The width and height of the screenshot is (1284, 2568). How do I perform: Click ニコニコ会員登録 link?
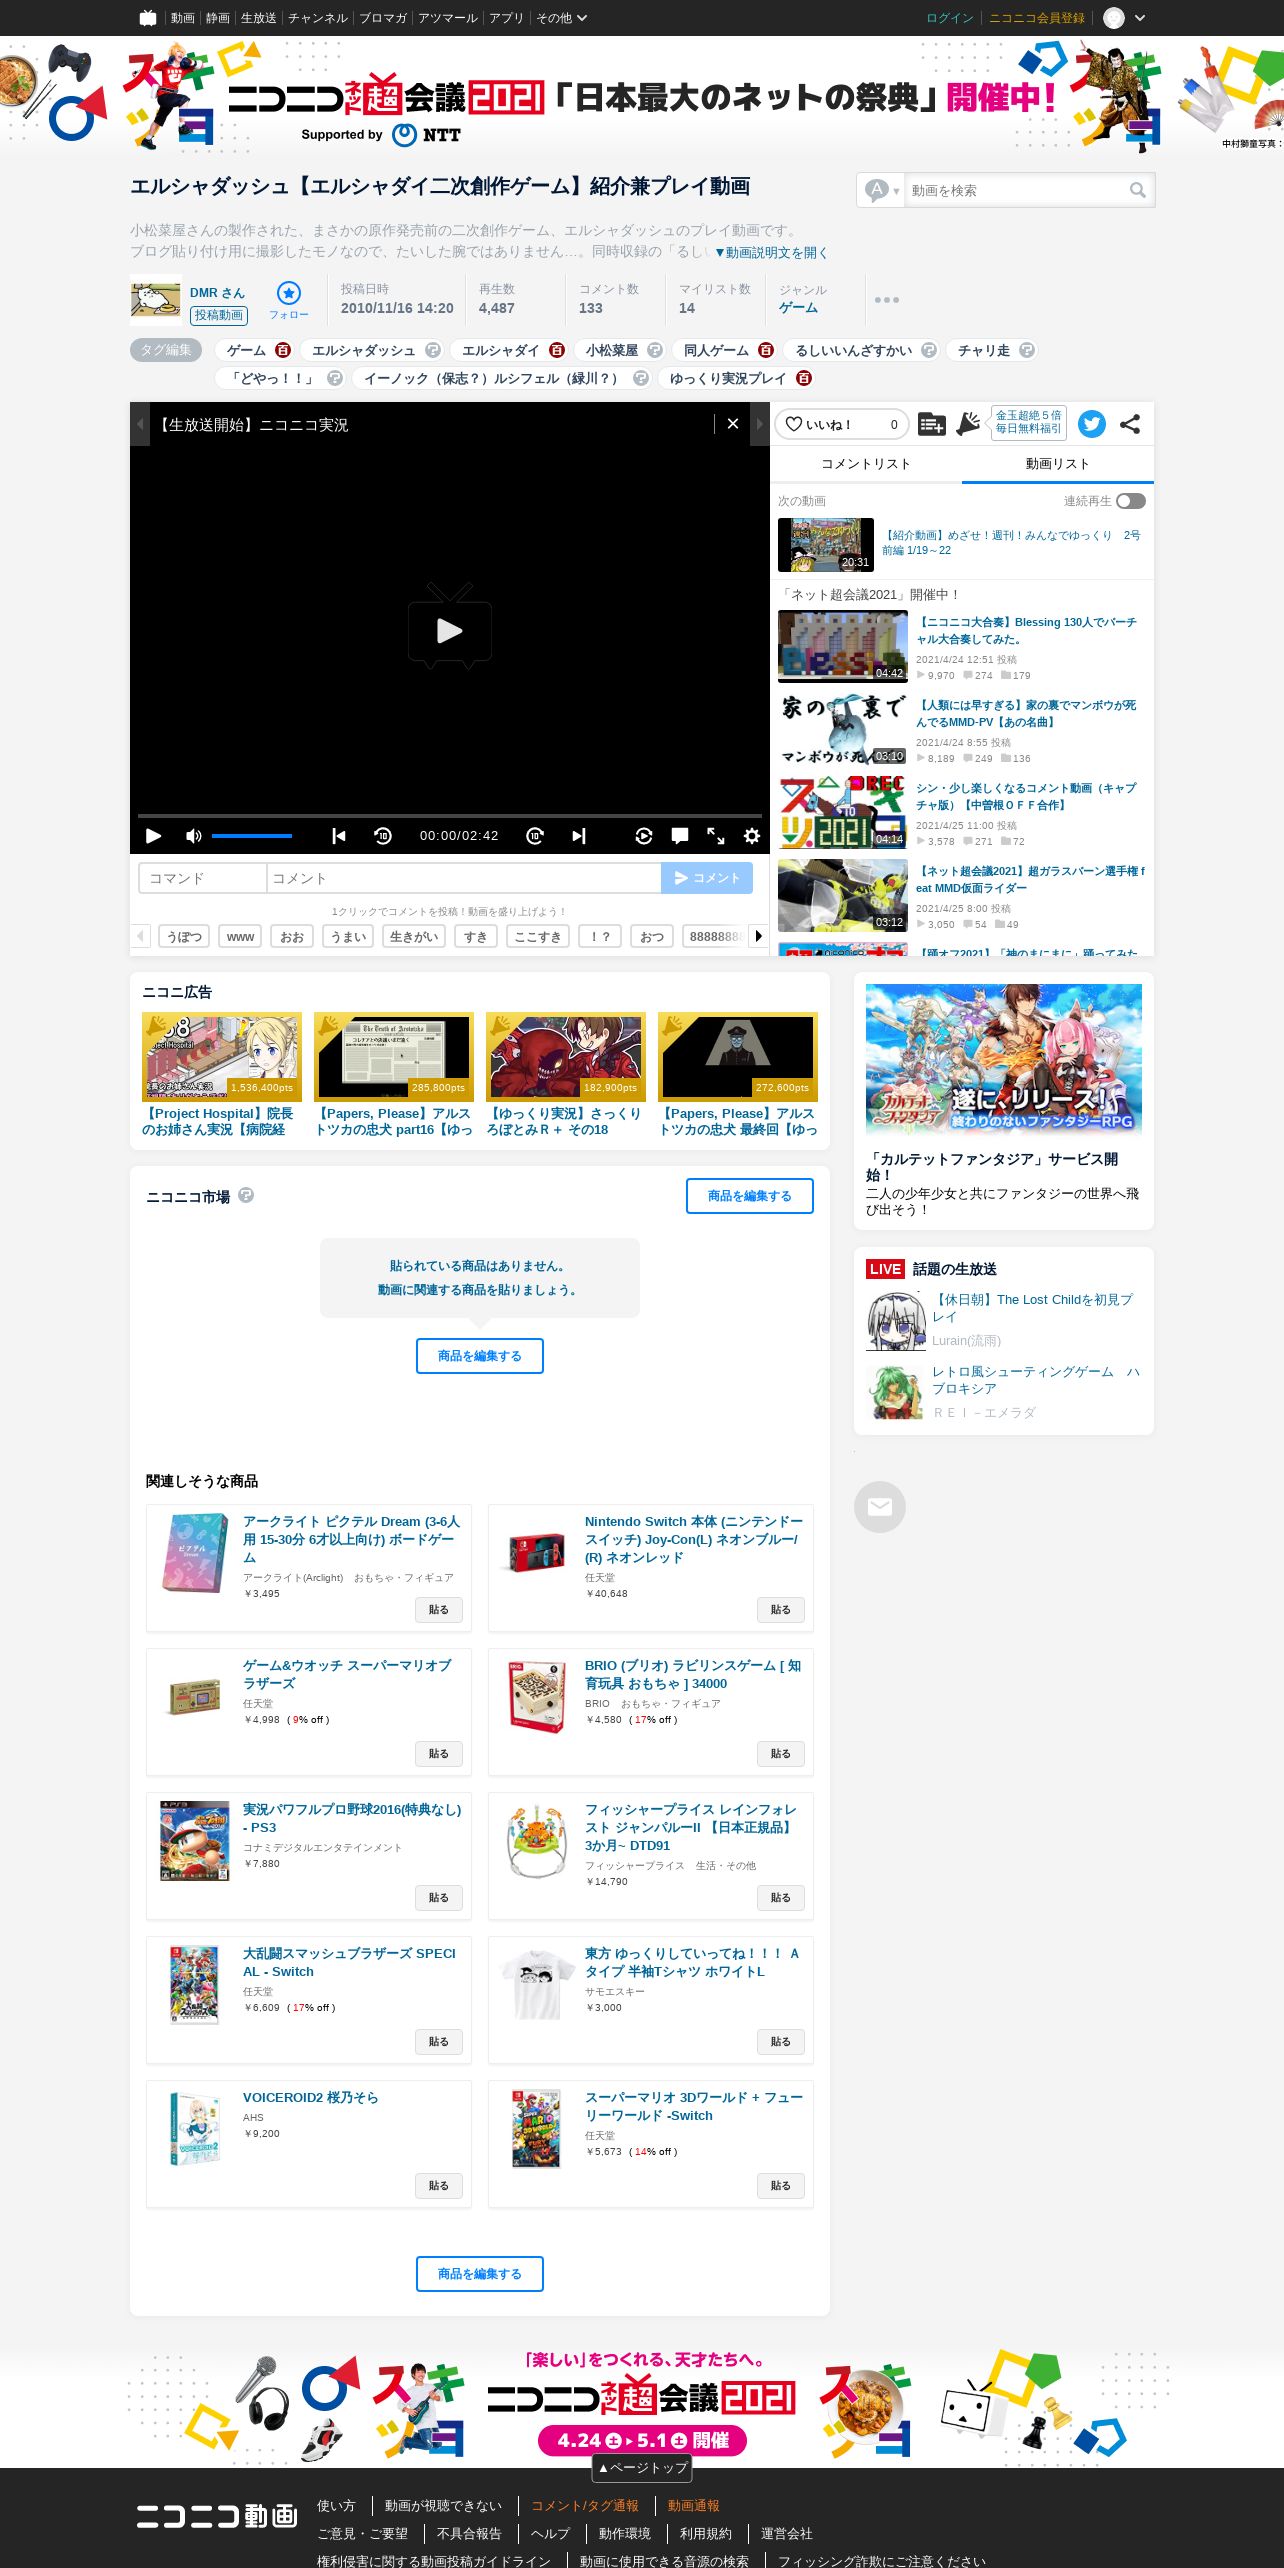click(1037, 18)
